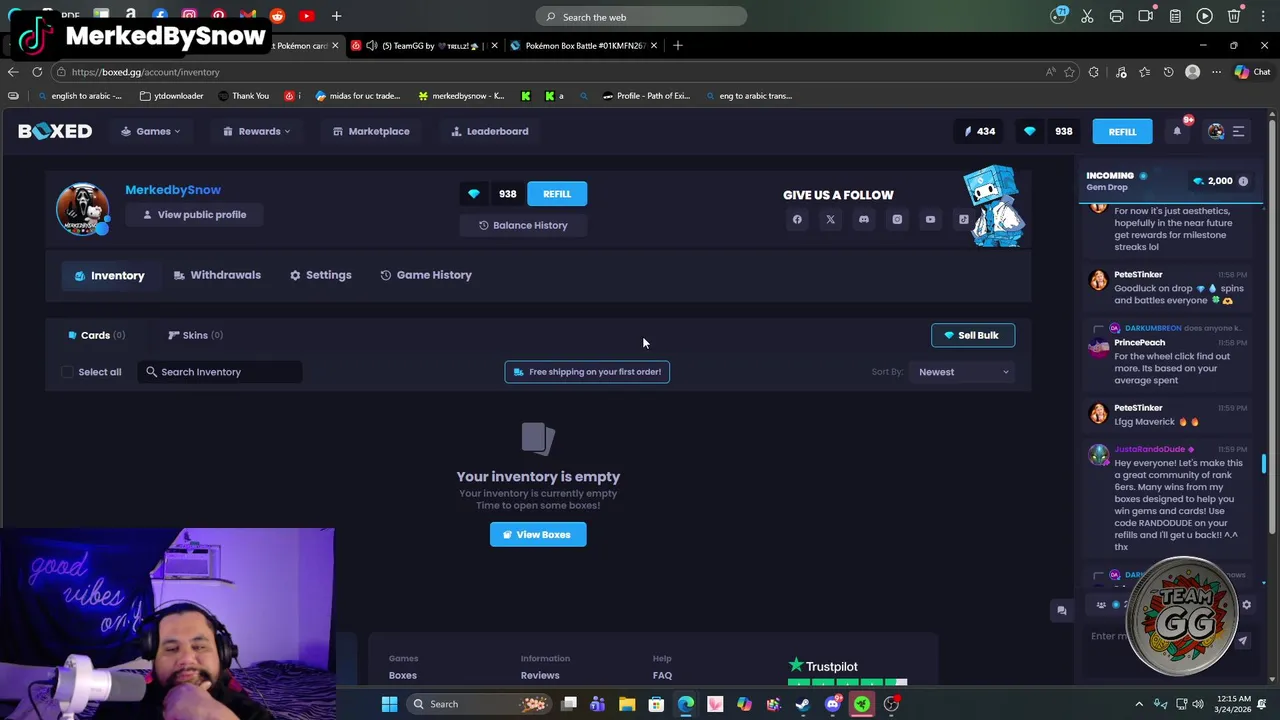Select the Cards (0) tab
This screenshot has width=1280, height=720.
point(96,335)
